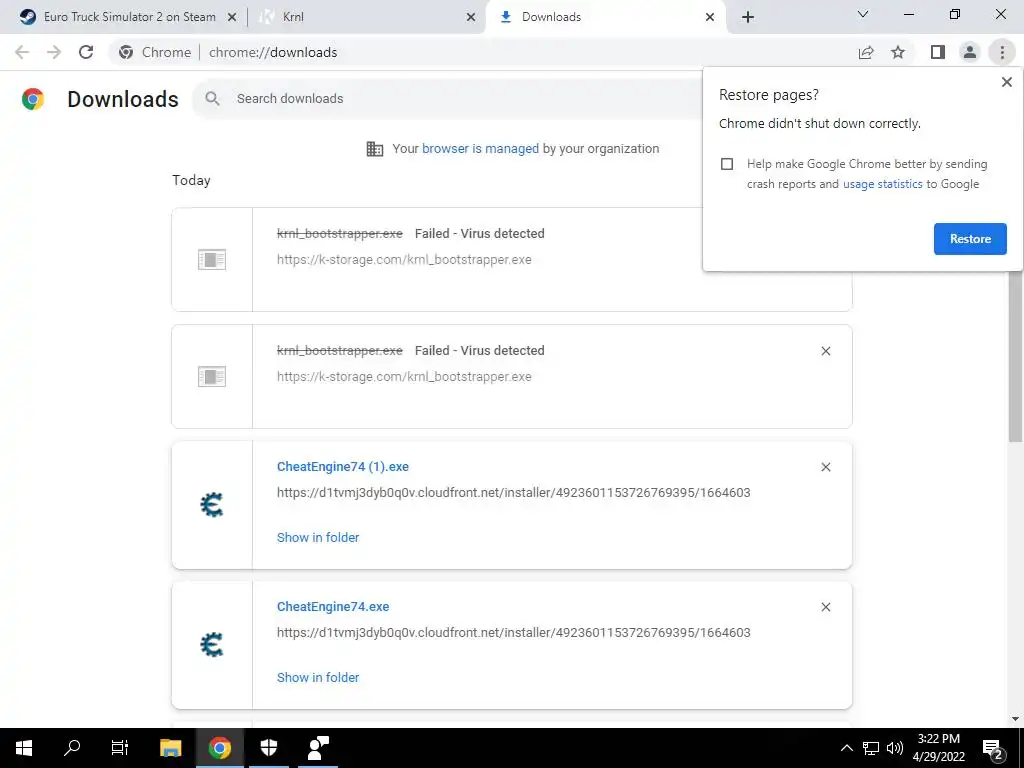Remove CheatEngine74.exe from list
Screen dimensions: 1024x768
click(x=825, y=607)
